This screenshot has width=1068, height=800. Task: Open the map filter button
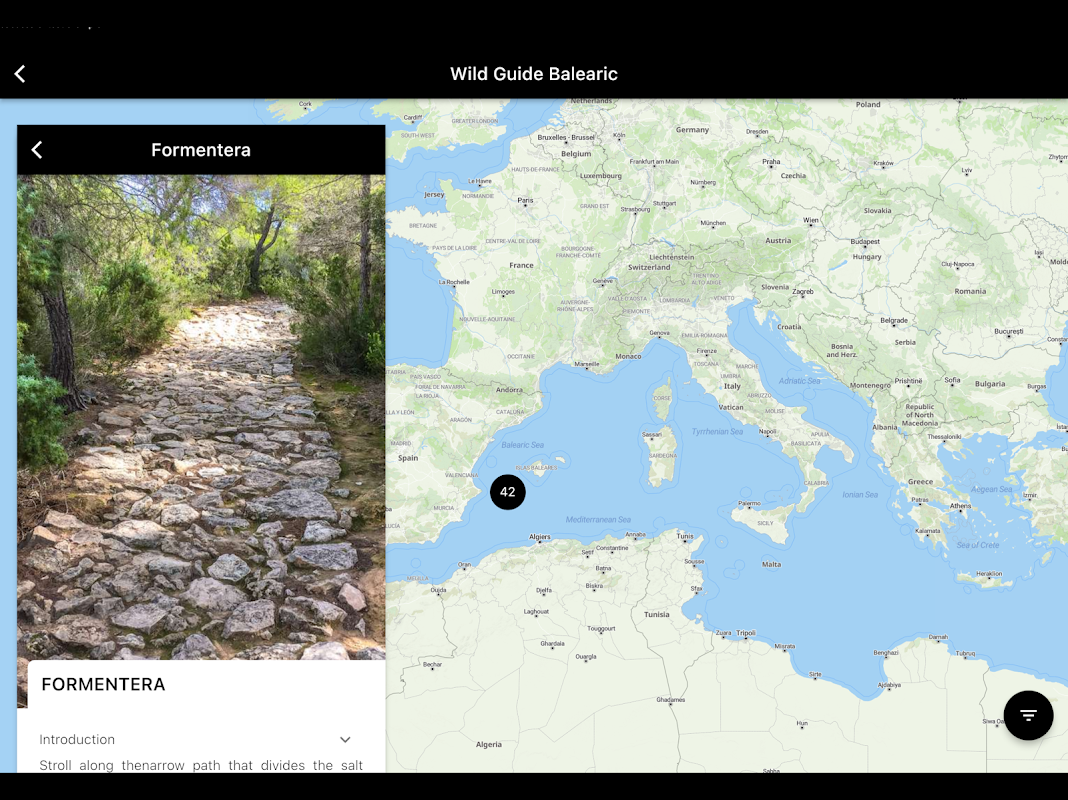1028,715
